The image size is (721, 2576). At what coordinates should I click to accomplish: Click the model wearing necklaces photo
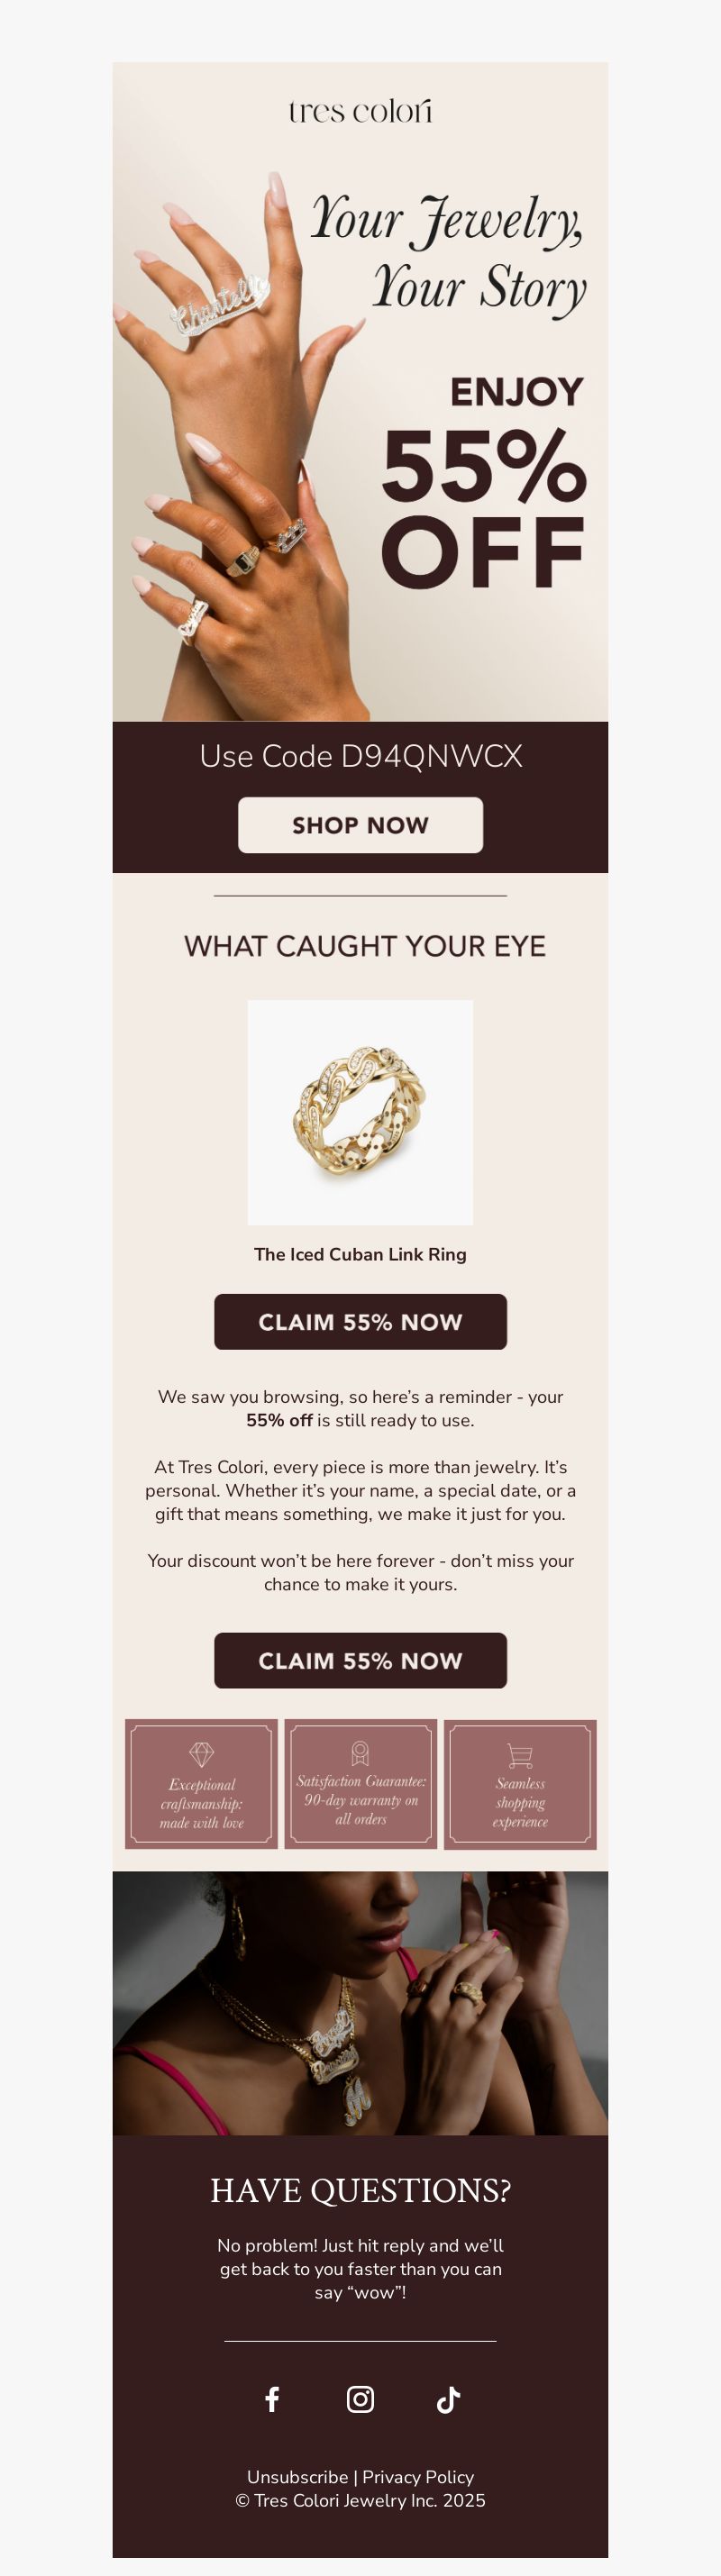[x=360, y=2003]
